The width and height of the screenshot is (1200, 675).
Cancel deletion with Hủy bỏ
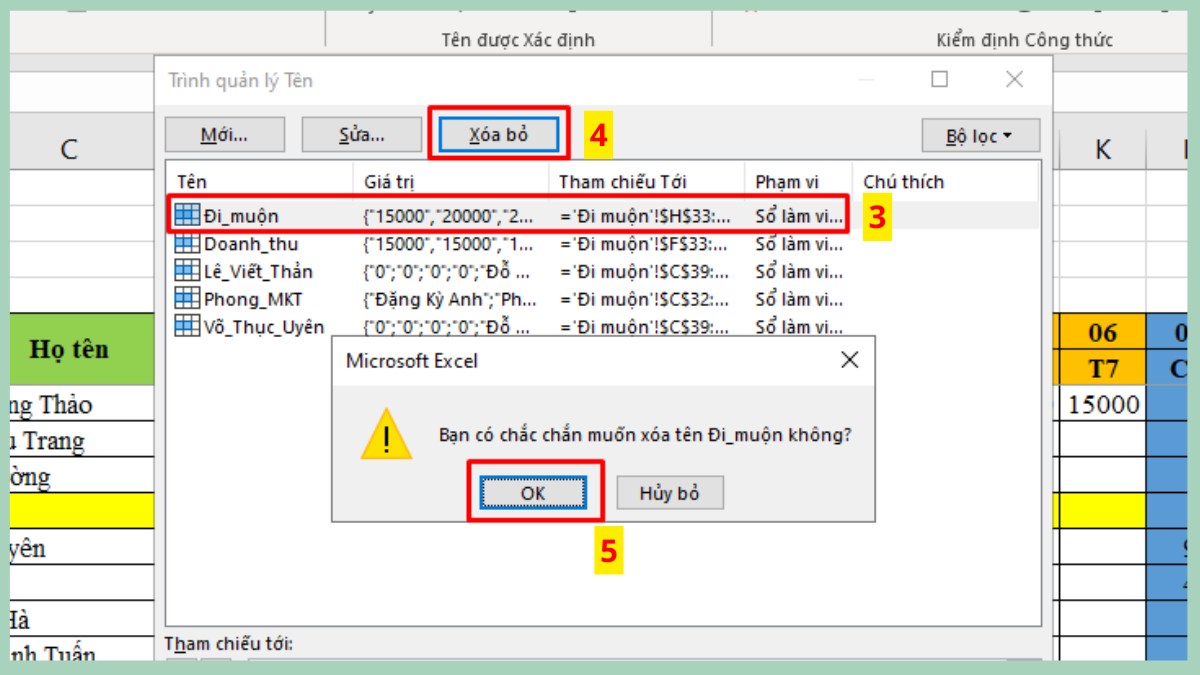coord(669,492)
